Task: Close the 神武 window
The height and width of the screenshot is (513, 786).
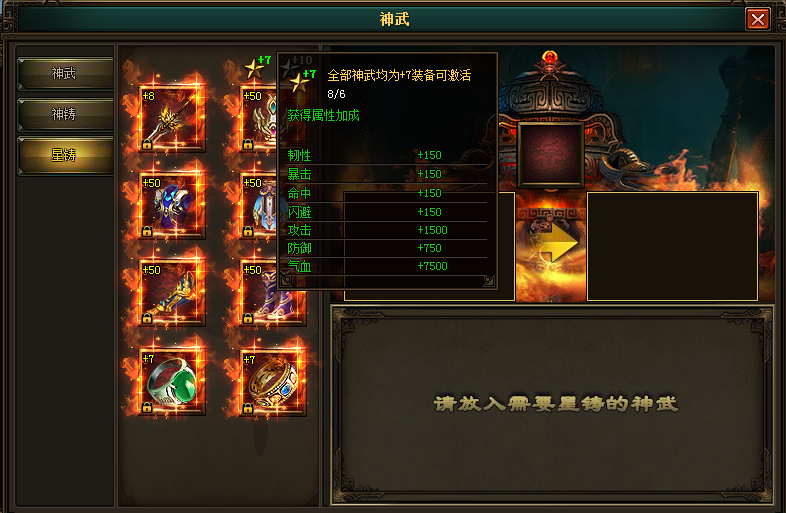Action: (x=758, y=20)
